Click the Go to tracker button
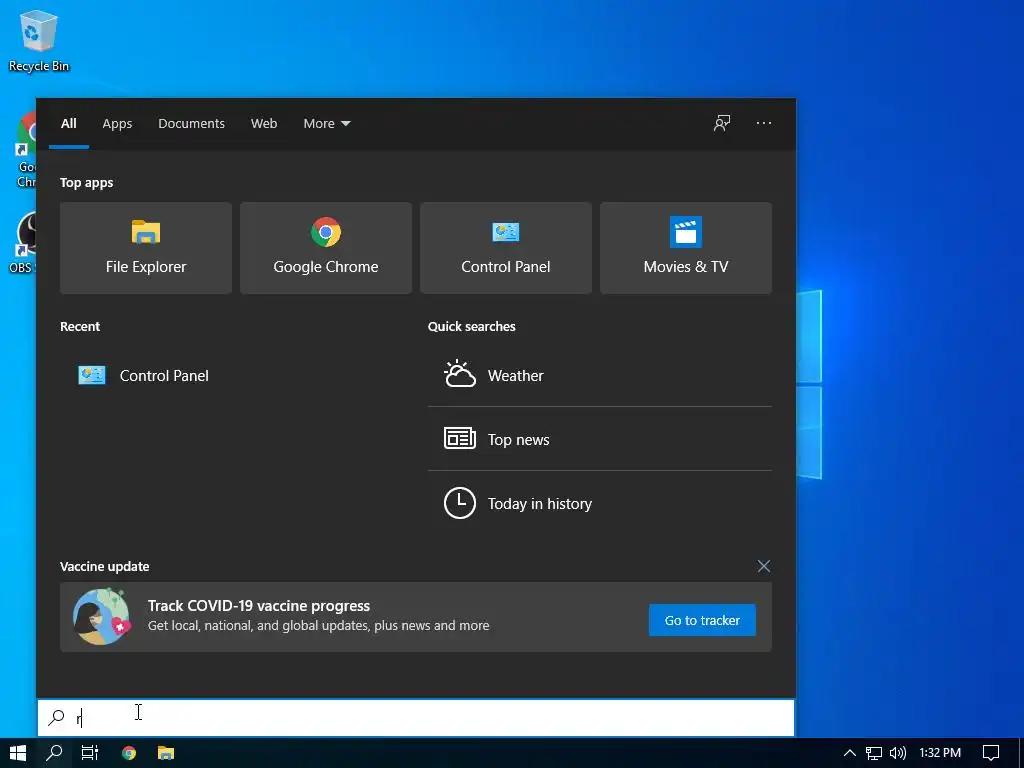The height and width of the screenshot is (768, 1024). coord(702,620)
